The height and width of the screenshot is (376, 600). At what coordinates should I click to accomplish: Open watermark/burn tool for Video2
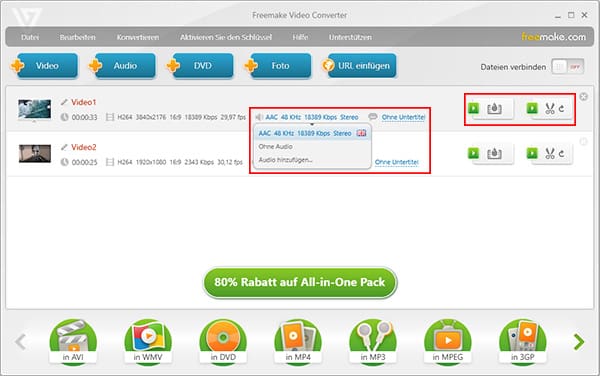[x=494, y=154]
